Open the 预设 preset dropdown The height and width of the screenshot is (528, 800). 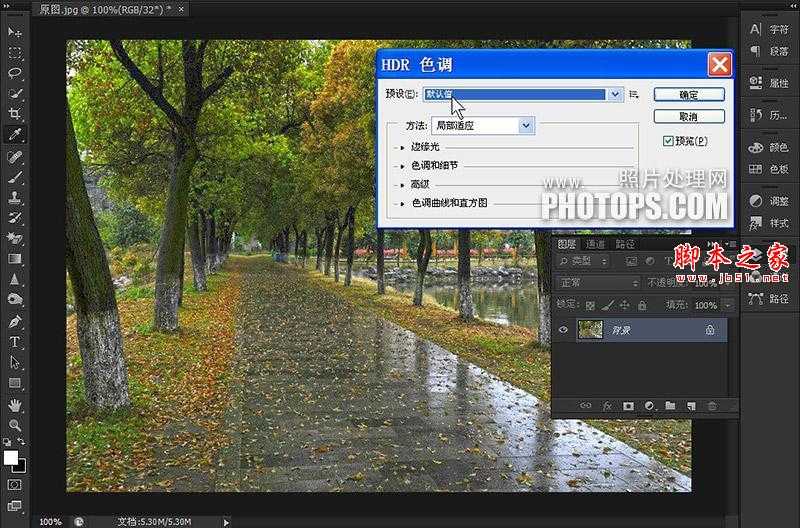[x=523, y=94]
